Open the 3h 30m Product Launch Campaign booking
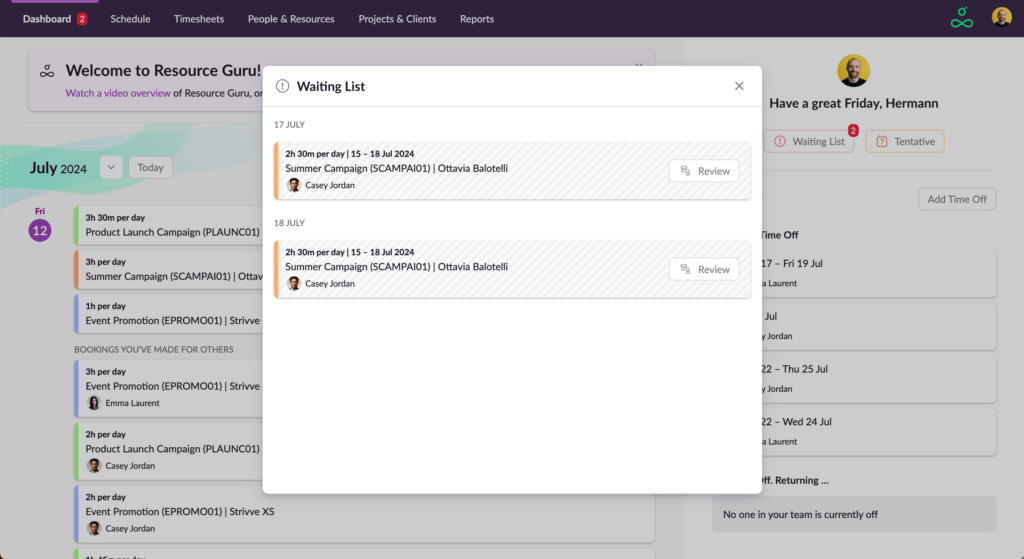Screen dimensions: 1024x559 click(x=169, y=225)
